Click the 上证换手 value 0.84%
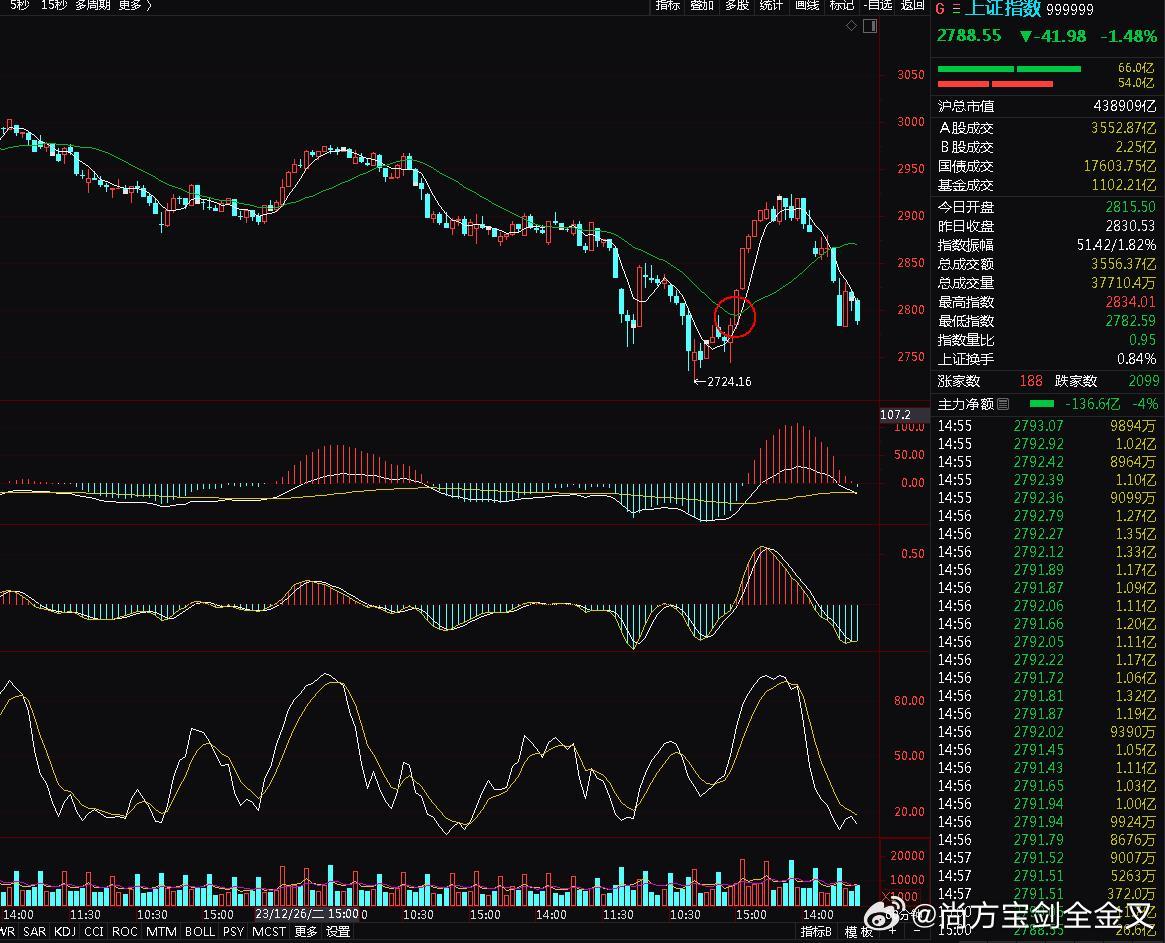 coord(1136,359)
